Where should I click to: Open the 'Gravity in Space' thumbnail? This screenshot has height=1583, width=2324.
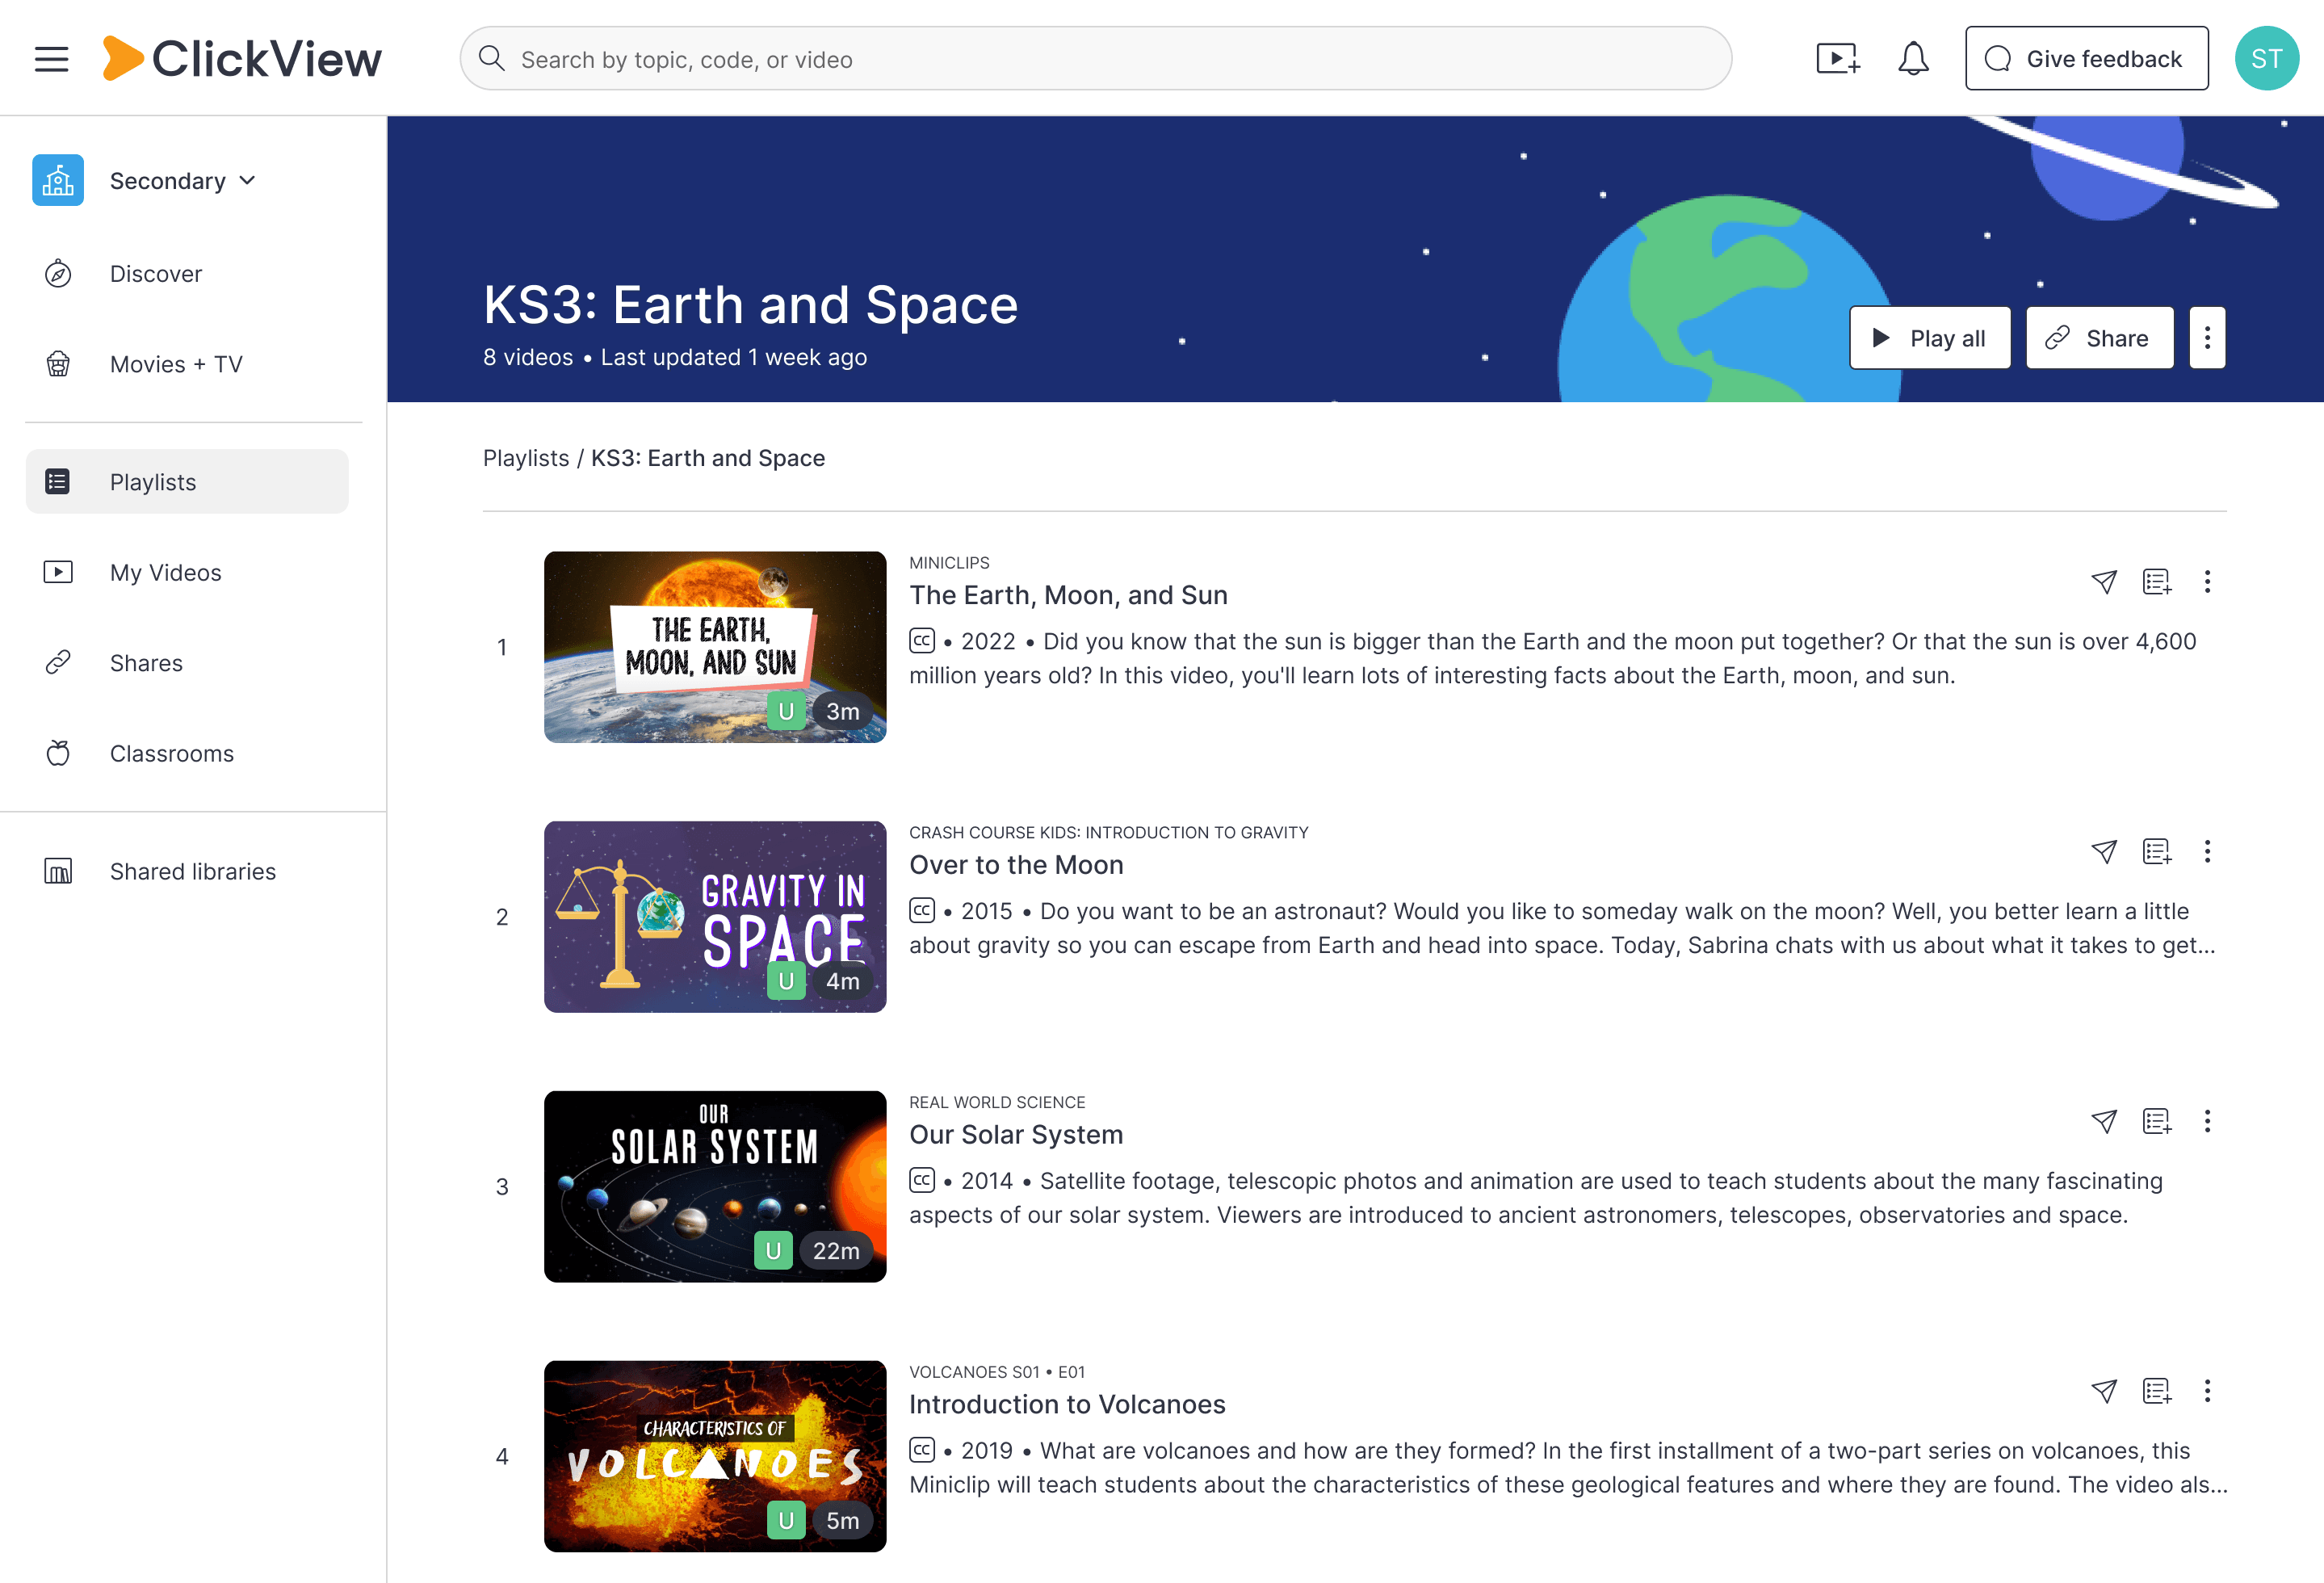click(x=715, y=917)
